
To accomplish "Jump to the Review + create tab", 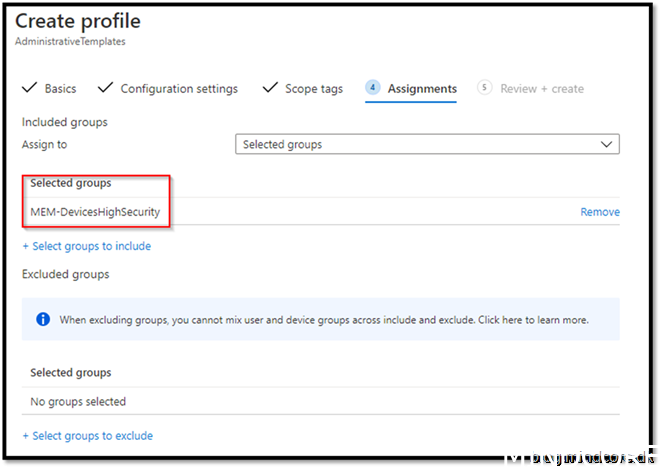I will (542, 89).
